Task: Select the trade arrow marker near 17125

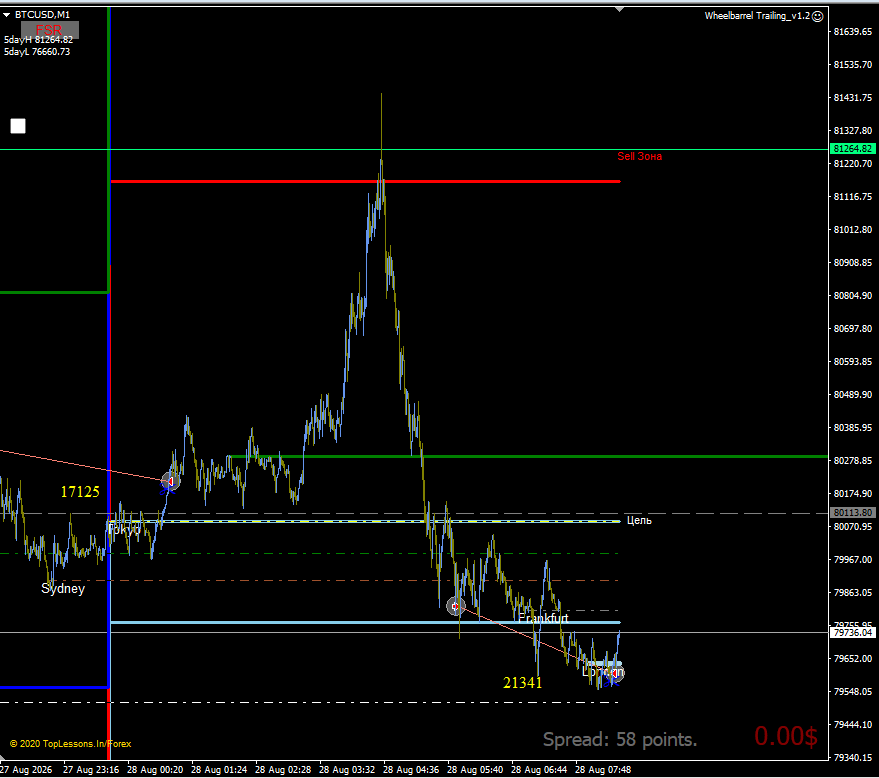Action: [x=170, y=481]
